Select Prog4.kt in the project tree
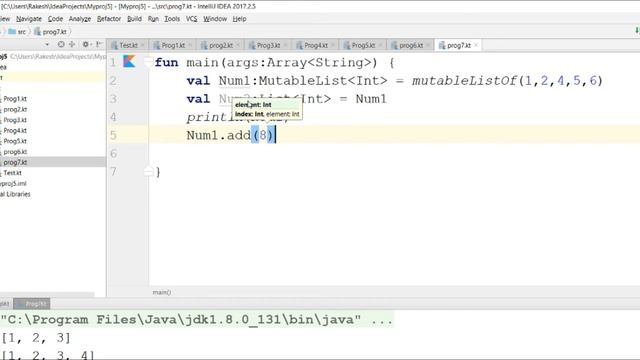Screen dimensions: 640x360 (15, 131)
